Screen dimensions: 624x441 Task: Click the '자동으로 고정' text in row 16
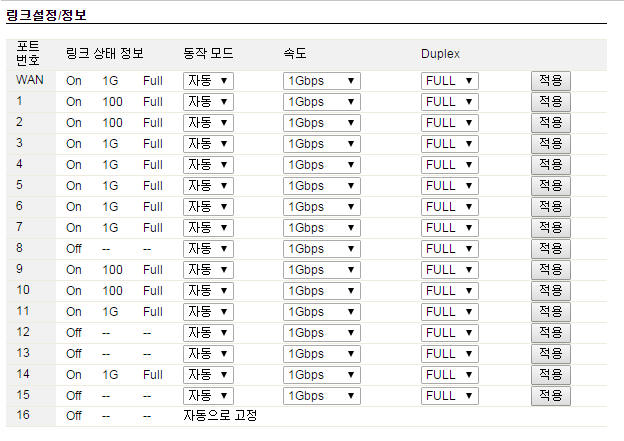(x=220, y=416)
